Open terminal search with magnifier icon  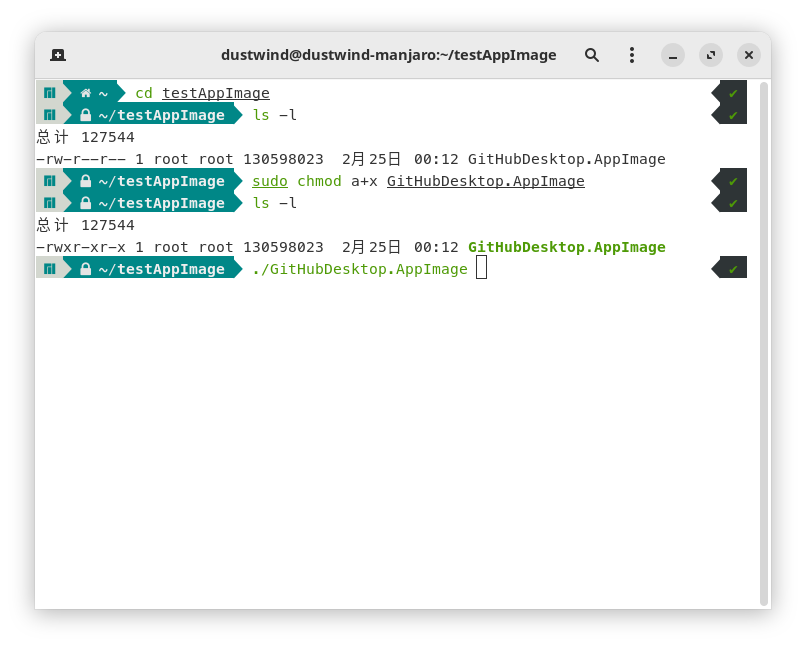tap(592, 55)
